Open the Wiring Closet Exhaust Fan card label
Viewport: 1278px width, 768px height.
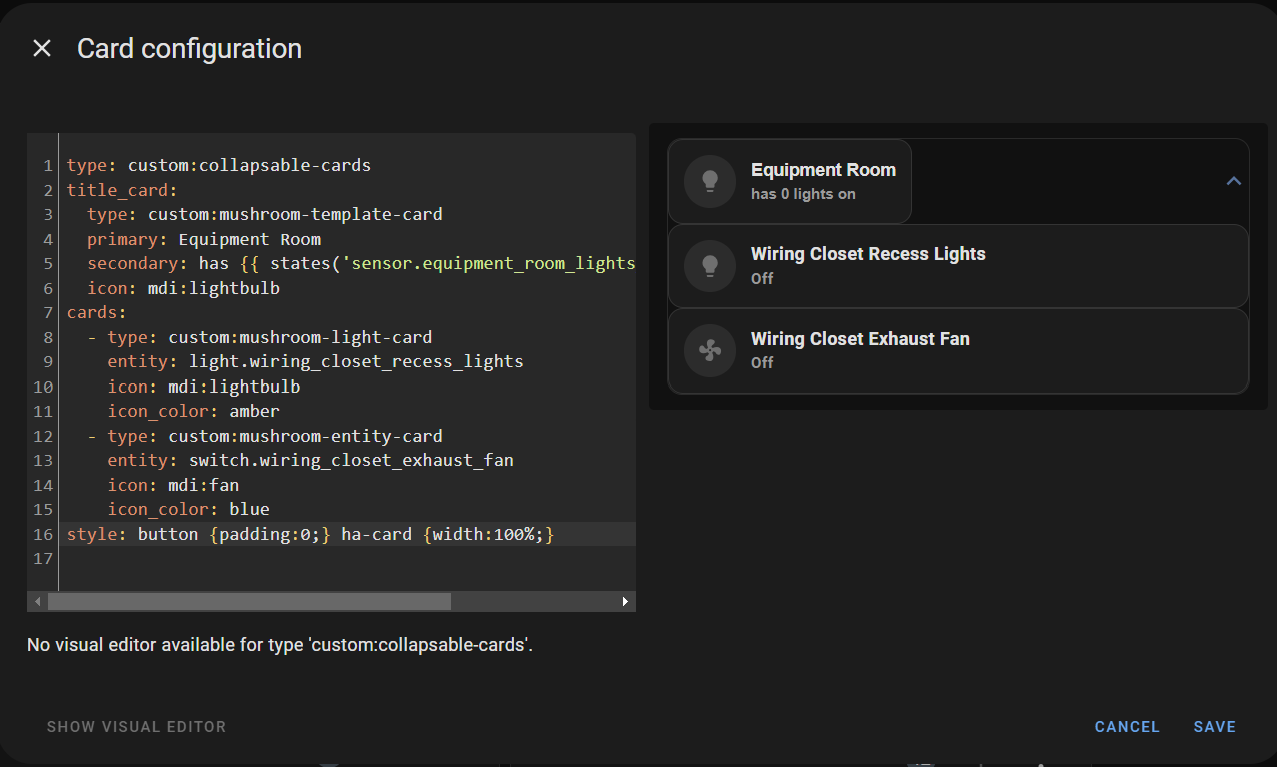coord(859,339)
